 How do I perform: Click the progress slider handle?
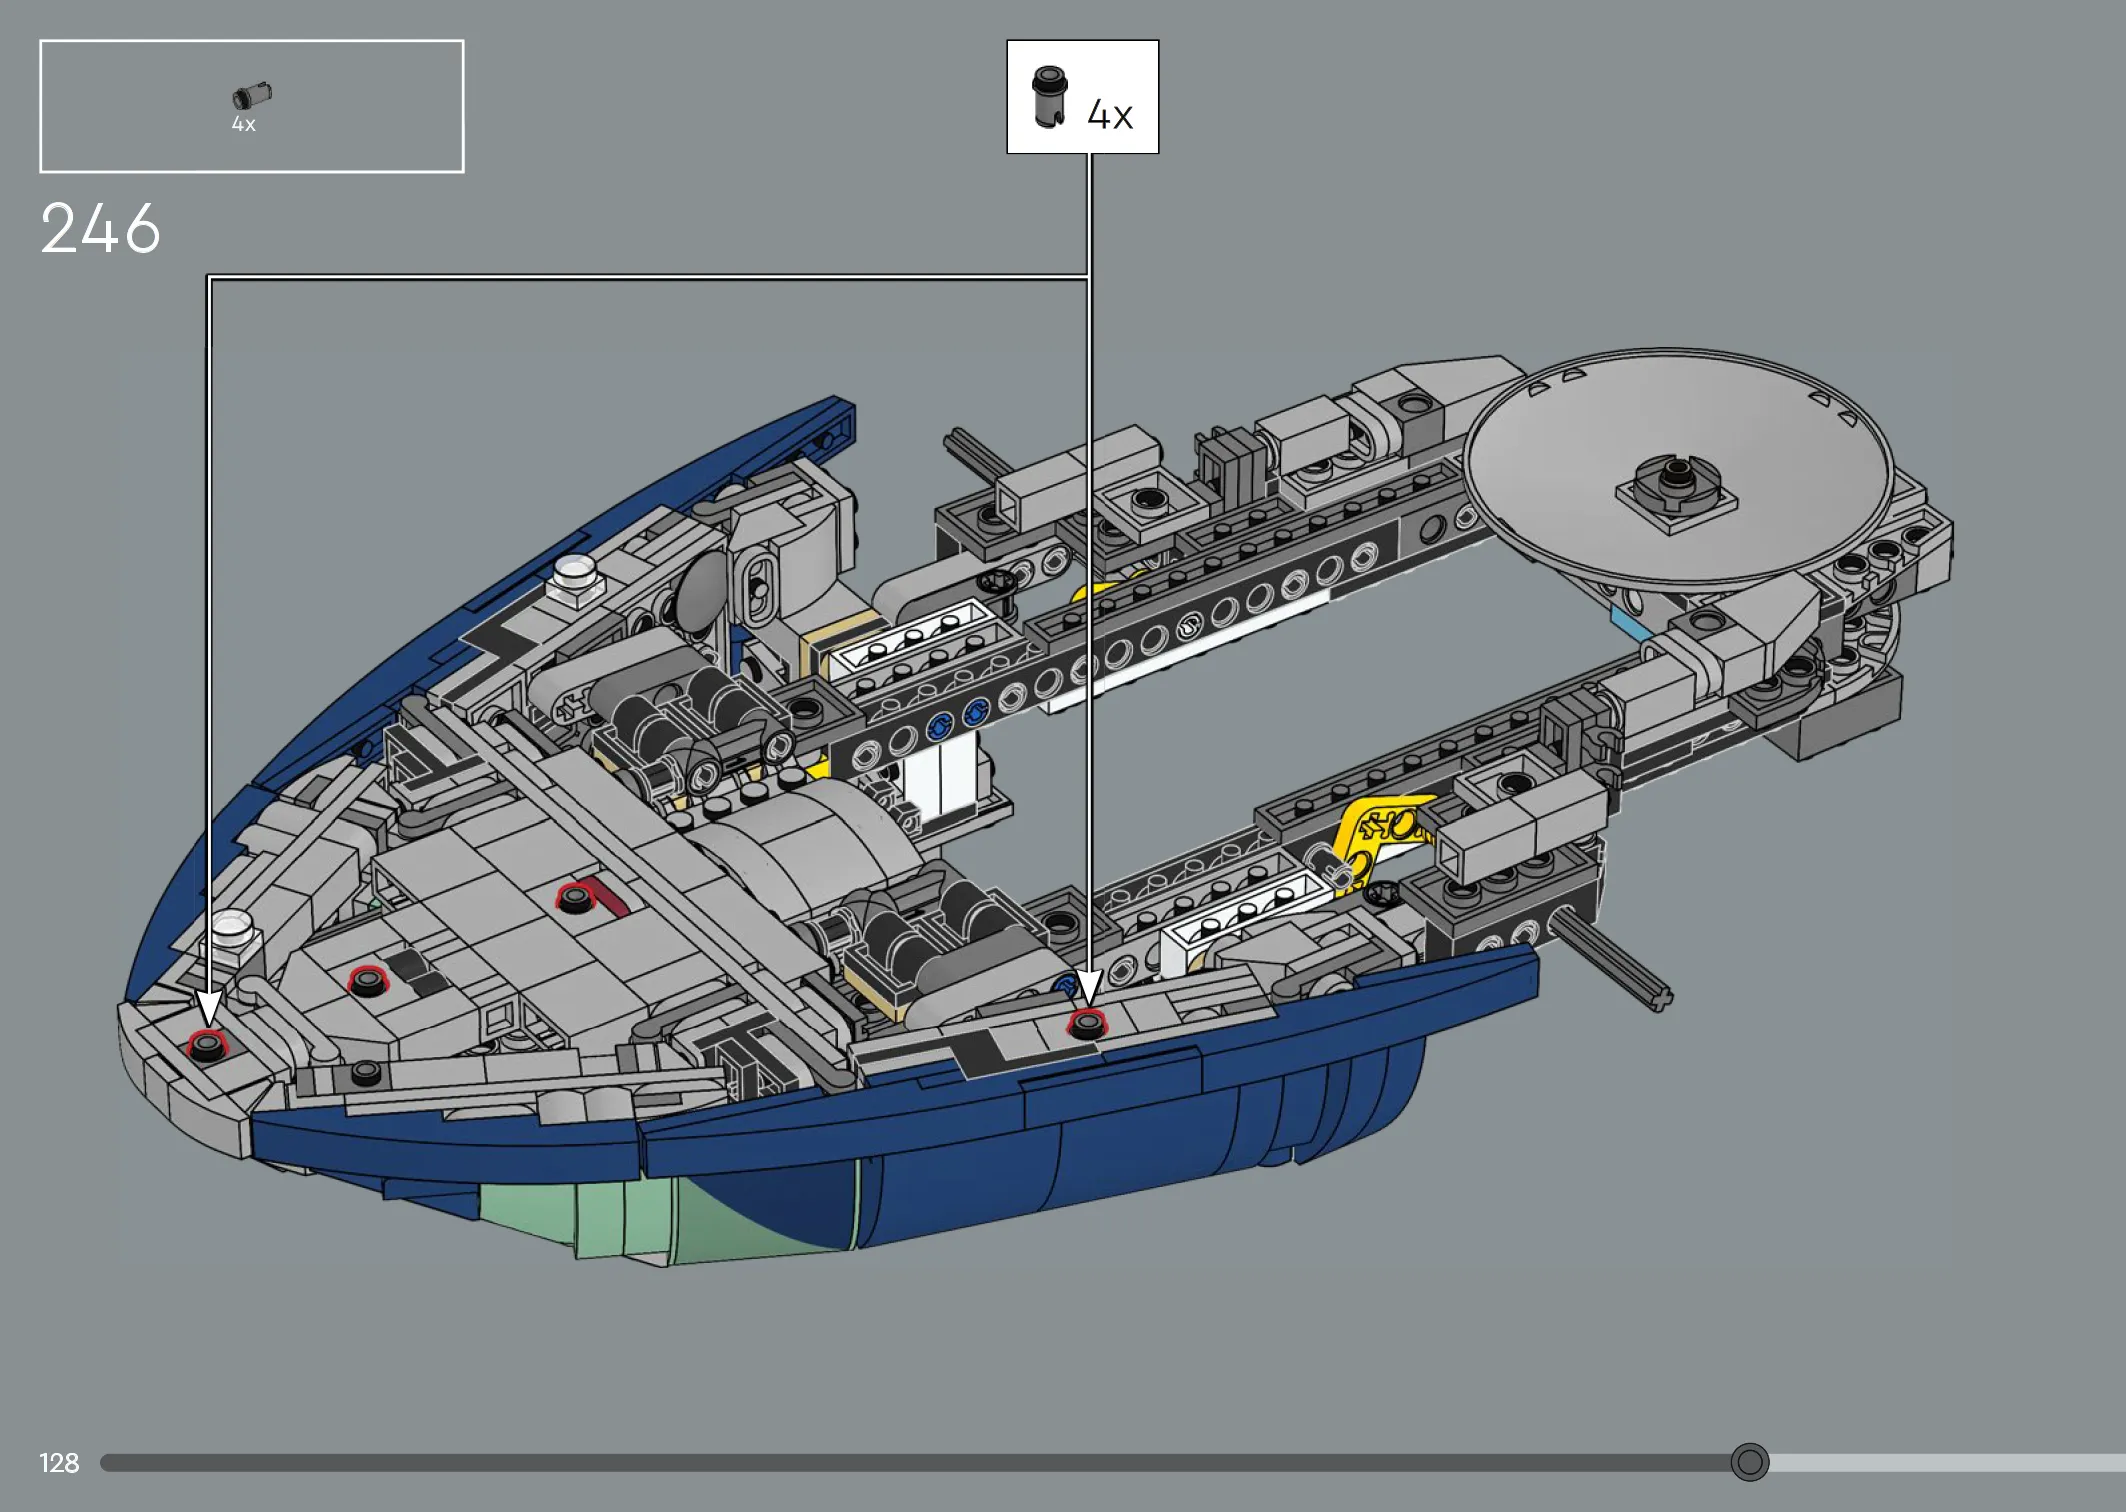pos(1749,1462)
